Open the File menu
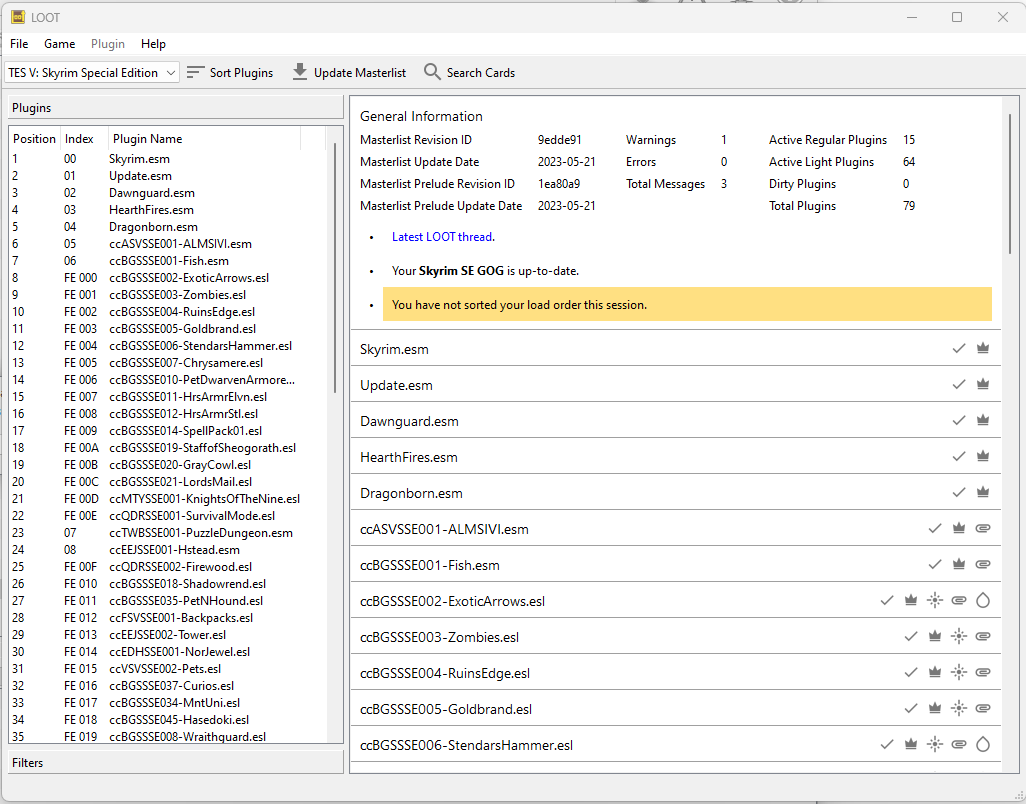1026x804 pixels. click(19, 44)
